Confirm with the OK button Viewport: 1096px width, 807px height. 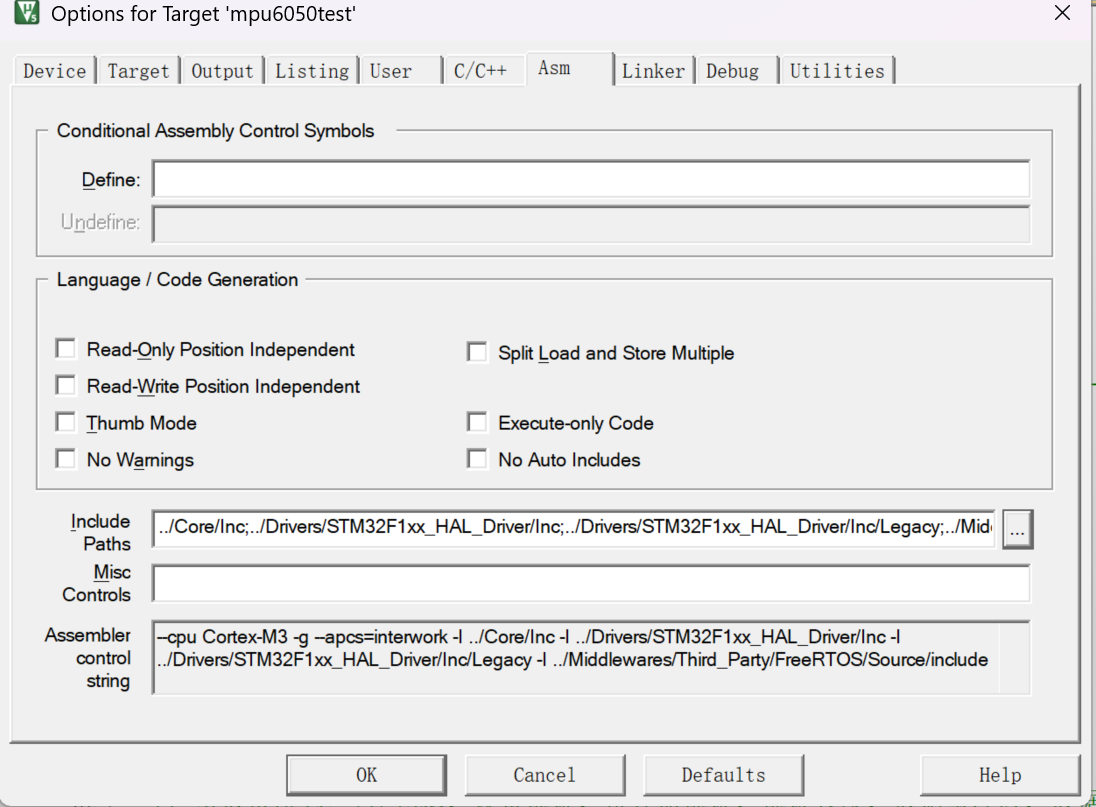pyautogui.click(x=366, y=775)
